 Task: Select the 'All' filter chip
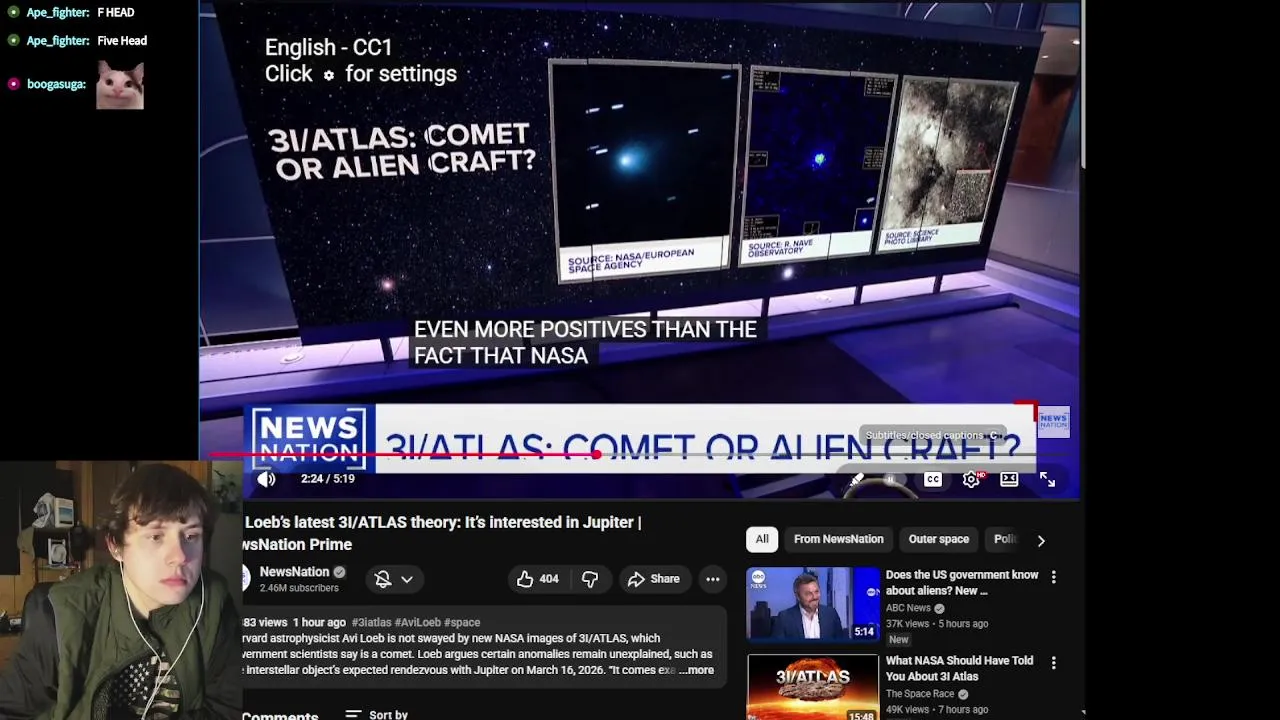[x=762, y=539]
